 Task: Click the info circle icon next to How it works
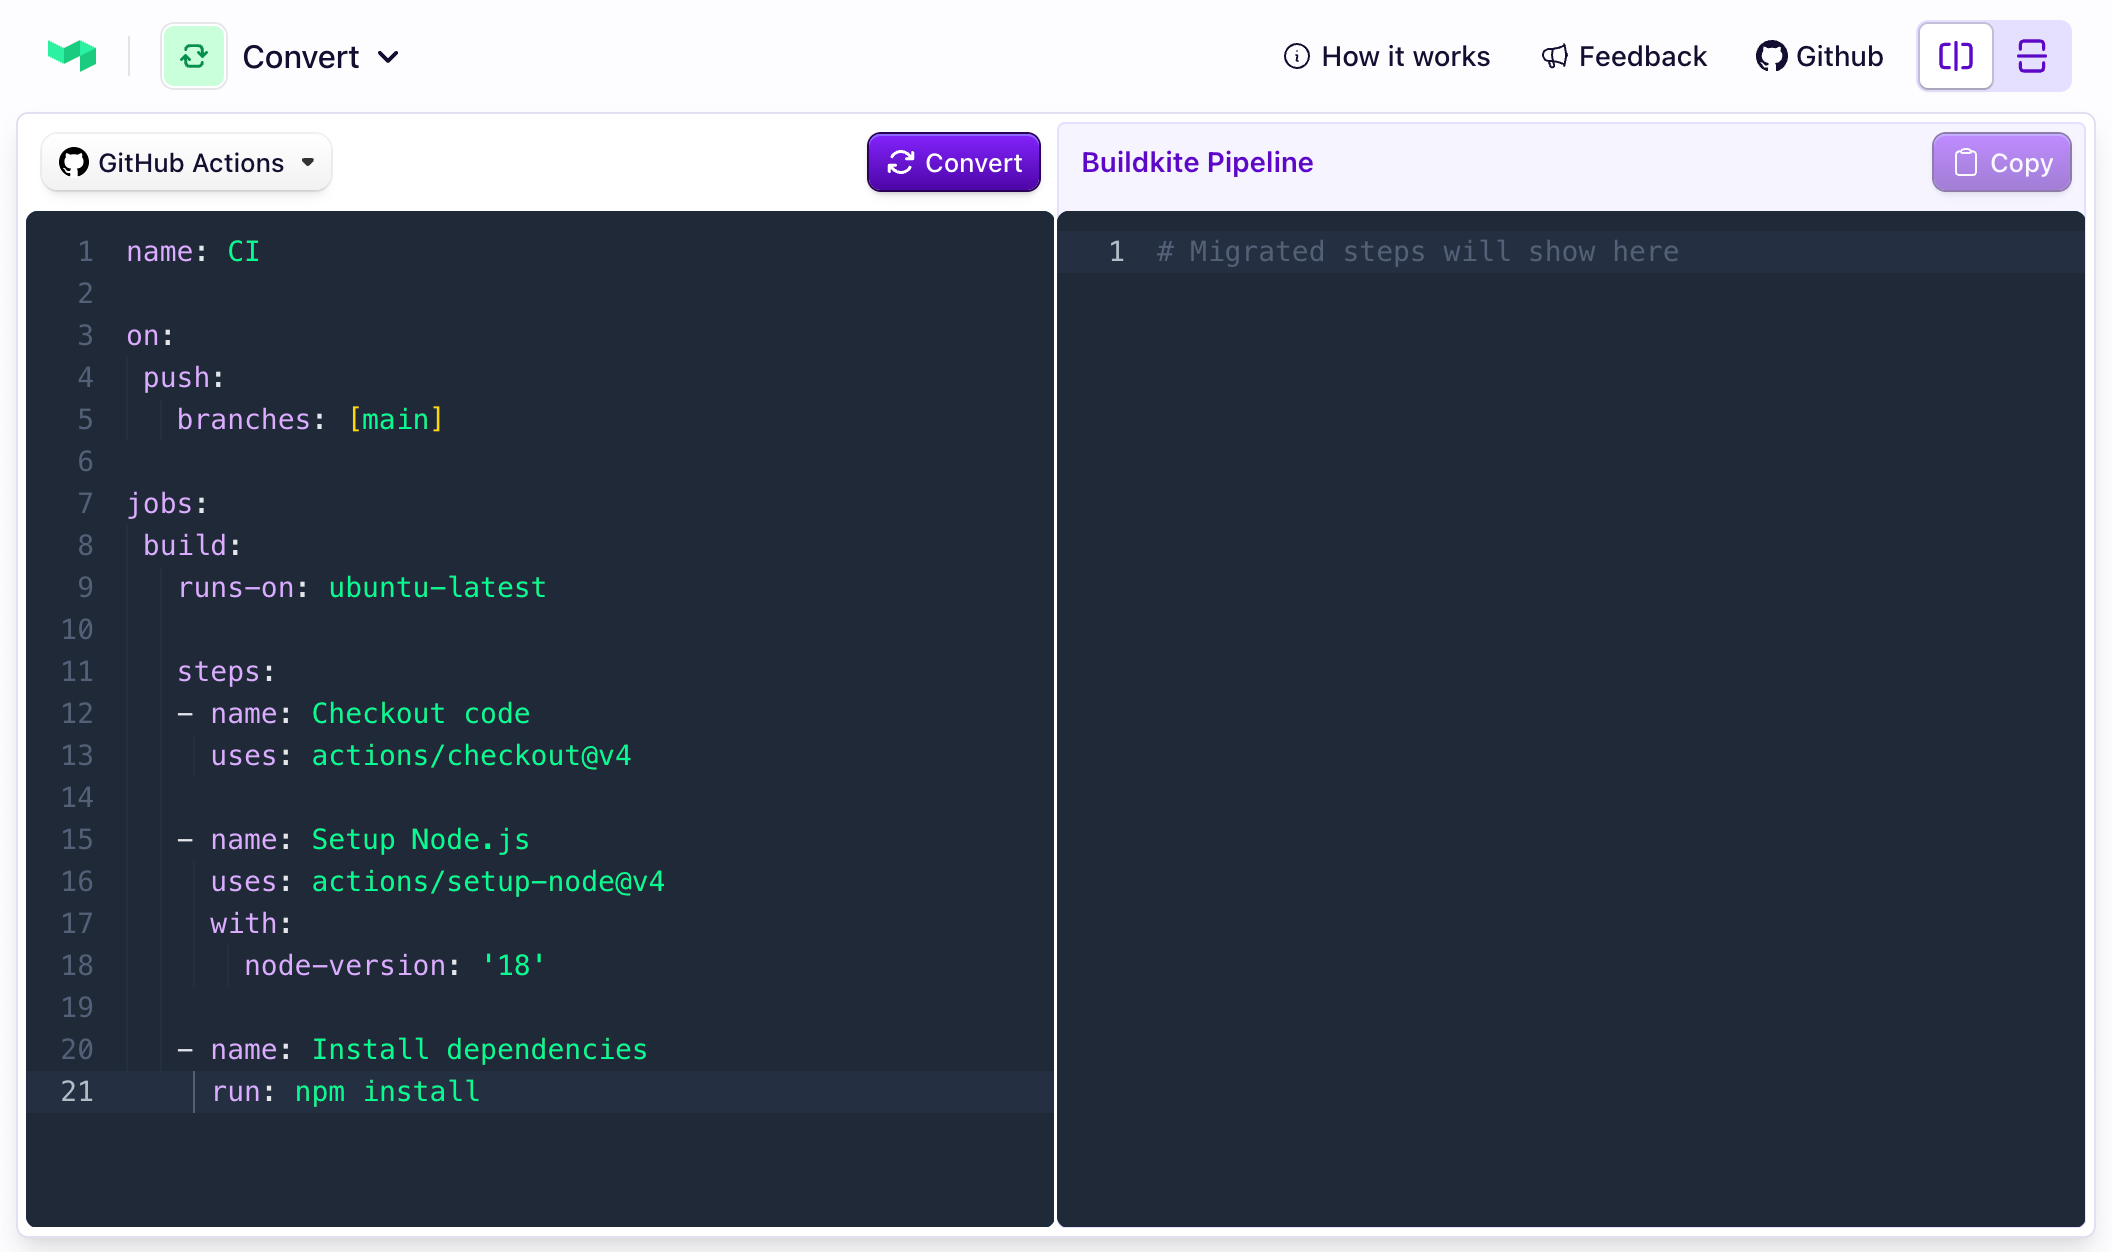pyautogui.click(x=1296, y=57)
